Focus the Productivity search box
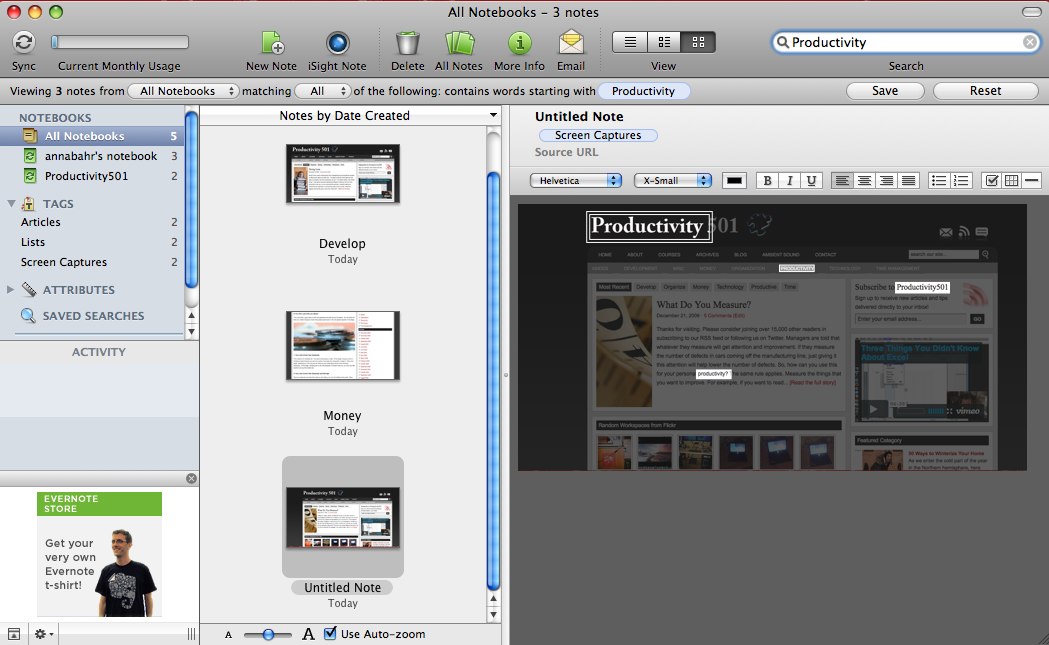This screenshot has width=1049, height=645. [x=905, y=42]
